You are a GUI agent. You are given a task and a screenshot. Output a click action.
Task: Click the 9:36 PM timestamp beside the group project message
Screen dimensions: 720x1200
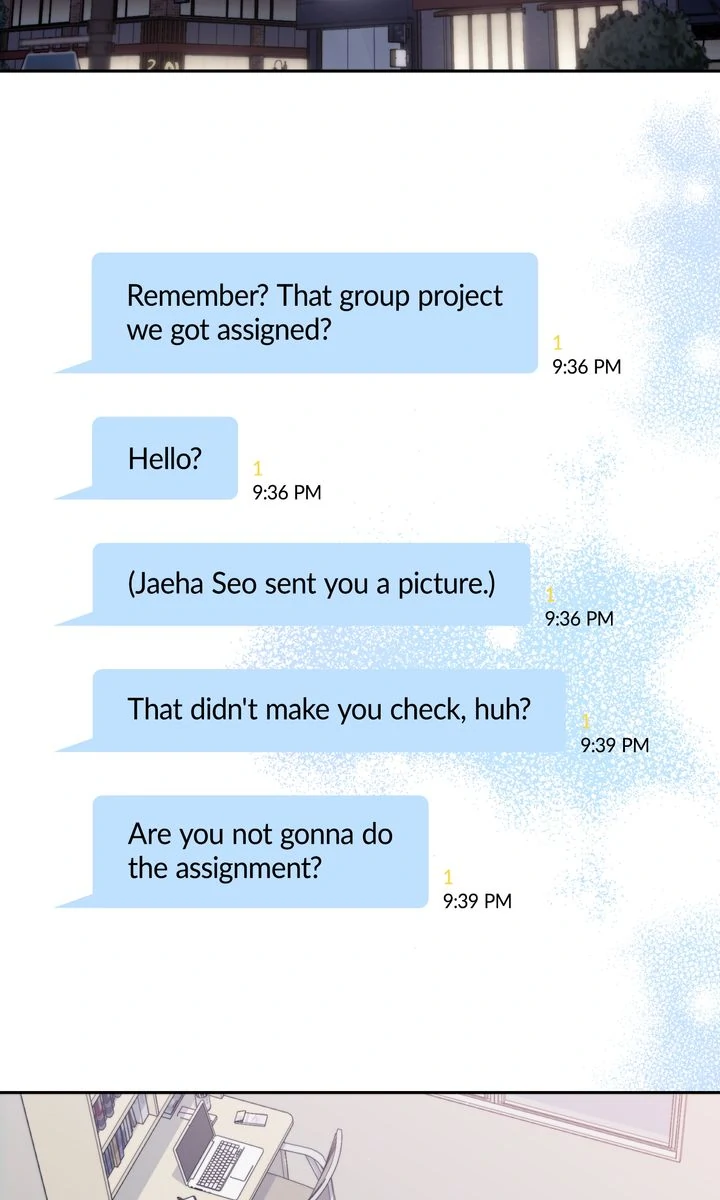[587, 367]
